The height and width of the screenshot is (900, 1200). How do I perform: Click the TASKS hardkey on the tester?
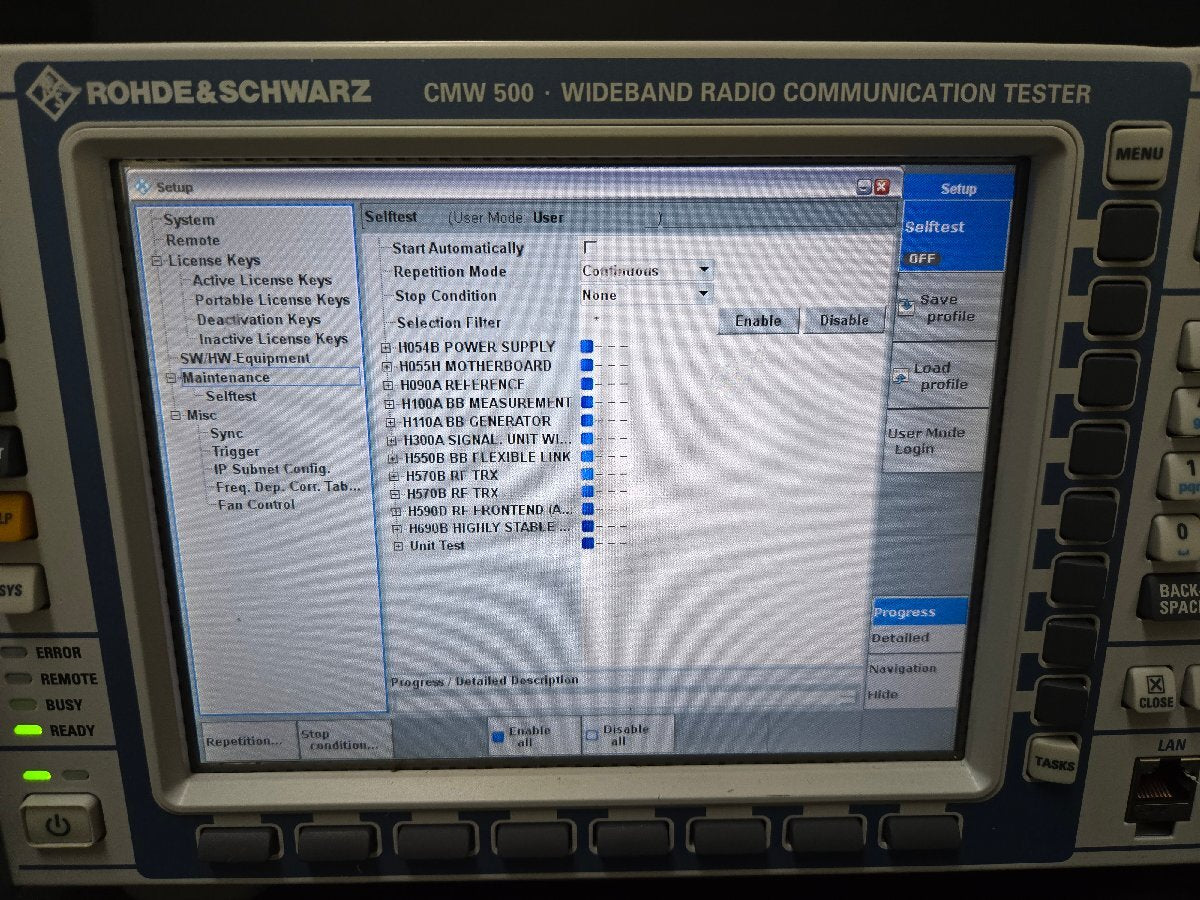[1053, 762]
